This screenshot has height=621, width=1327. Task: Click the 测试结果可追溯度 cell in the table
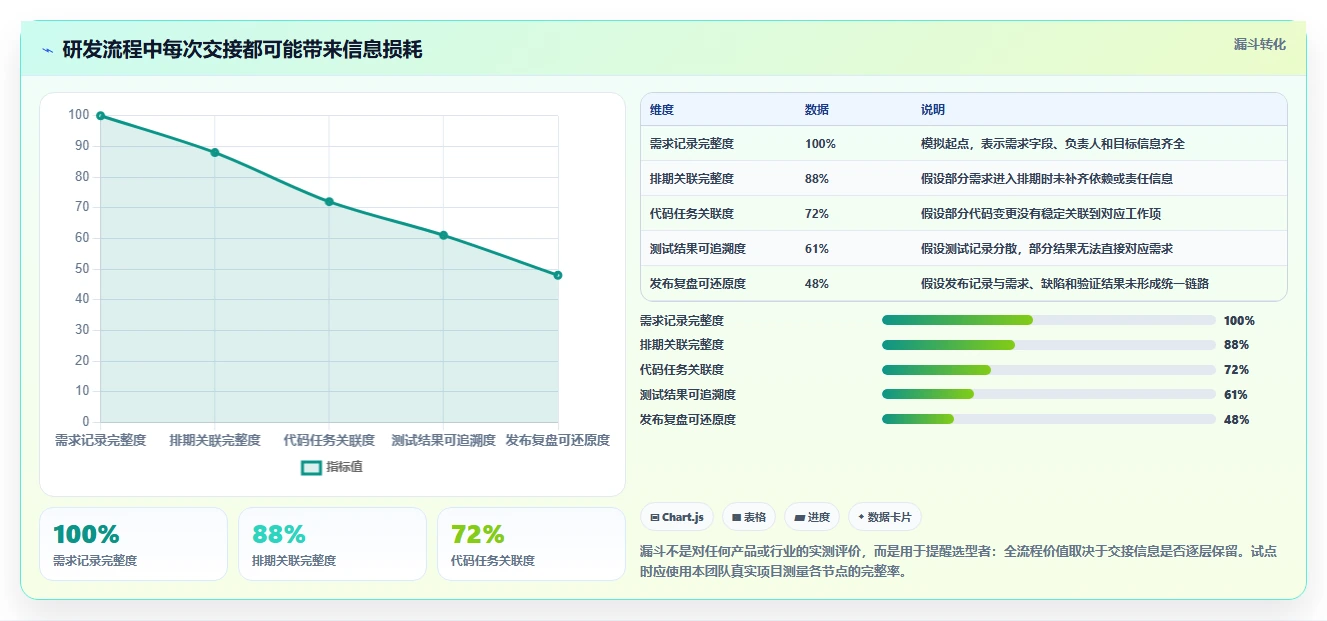(x=697, y=249)
